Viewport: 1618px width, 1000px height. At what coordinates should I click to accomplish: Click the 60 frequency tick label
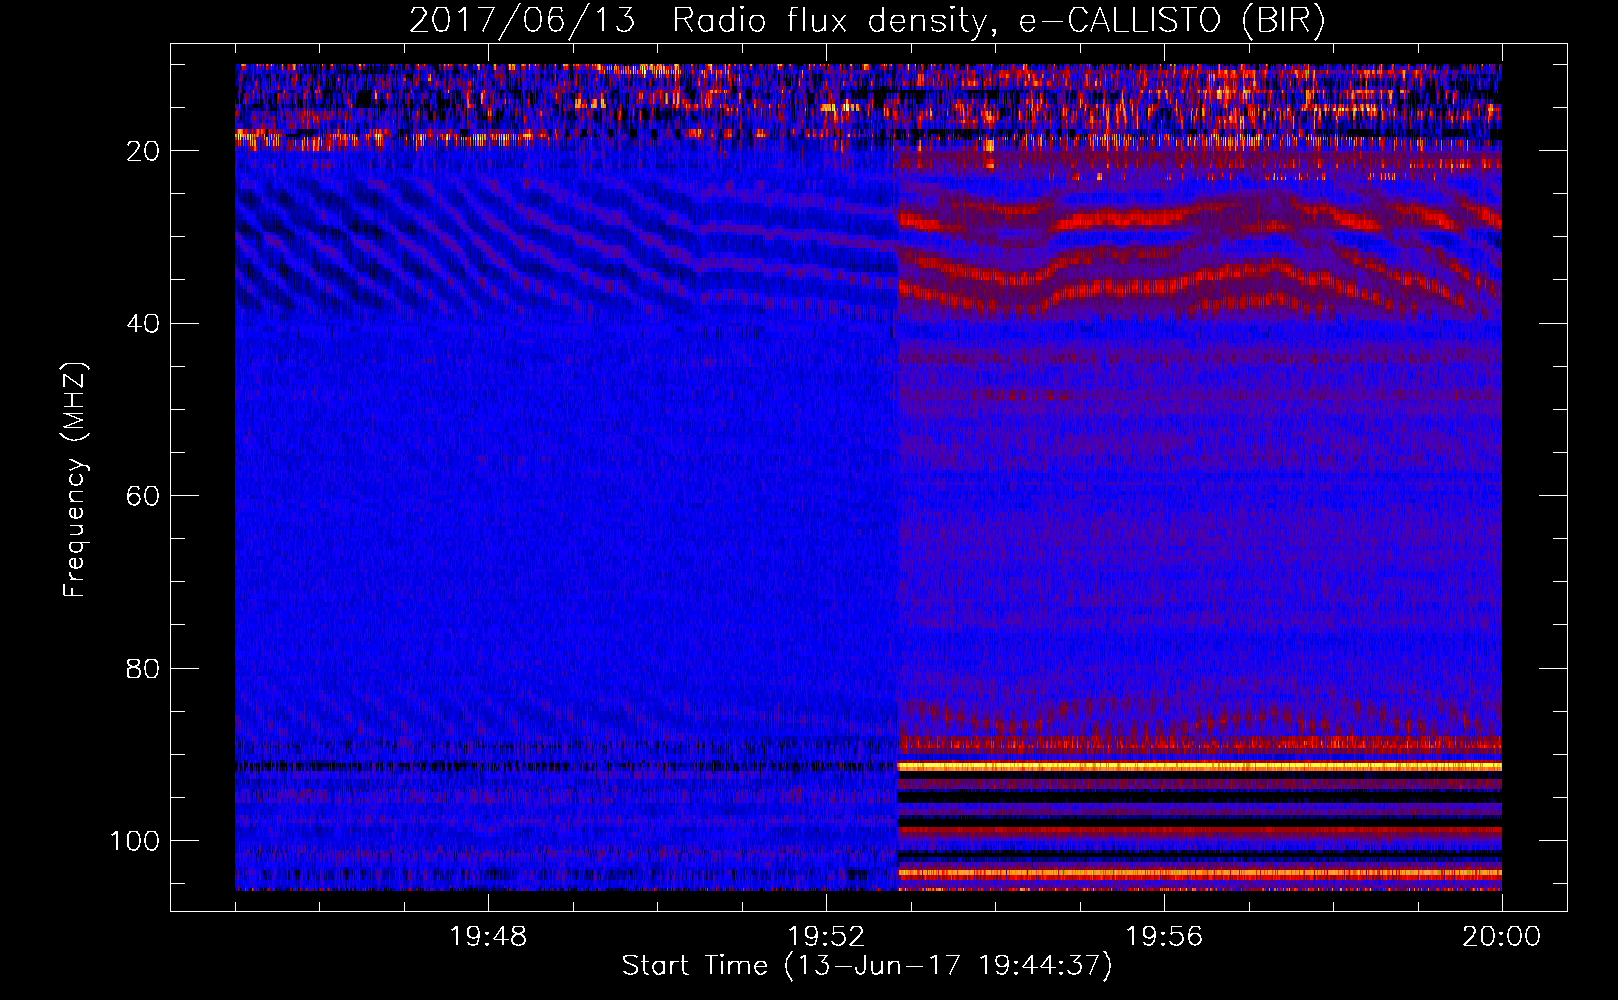point(143,496)
